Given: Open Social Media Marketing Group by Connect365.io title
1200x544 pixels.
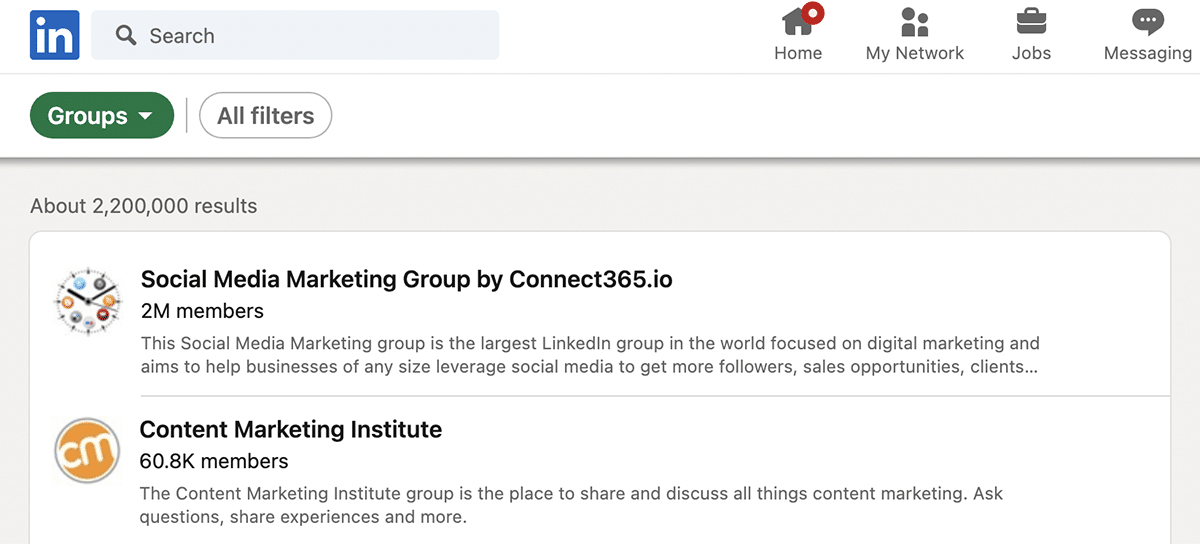Looking at the screenshot, I should click(406, 279).
